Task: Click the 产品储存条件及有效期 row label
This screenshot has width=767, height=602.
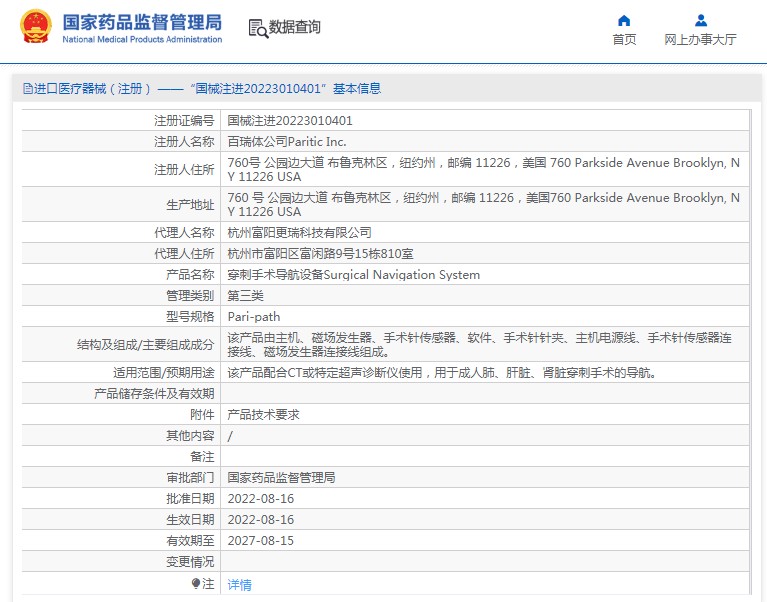Action: [x=154, y=394]
